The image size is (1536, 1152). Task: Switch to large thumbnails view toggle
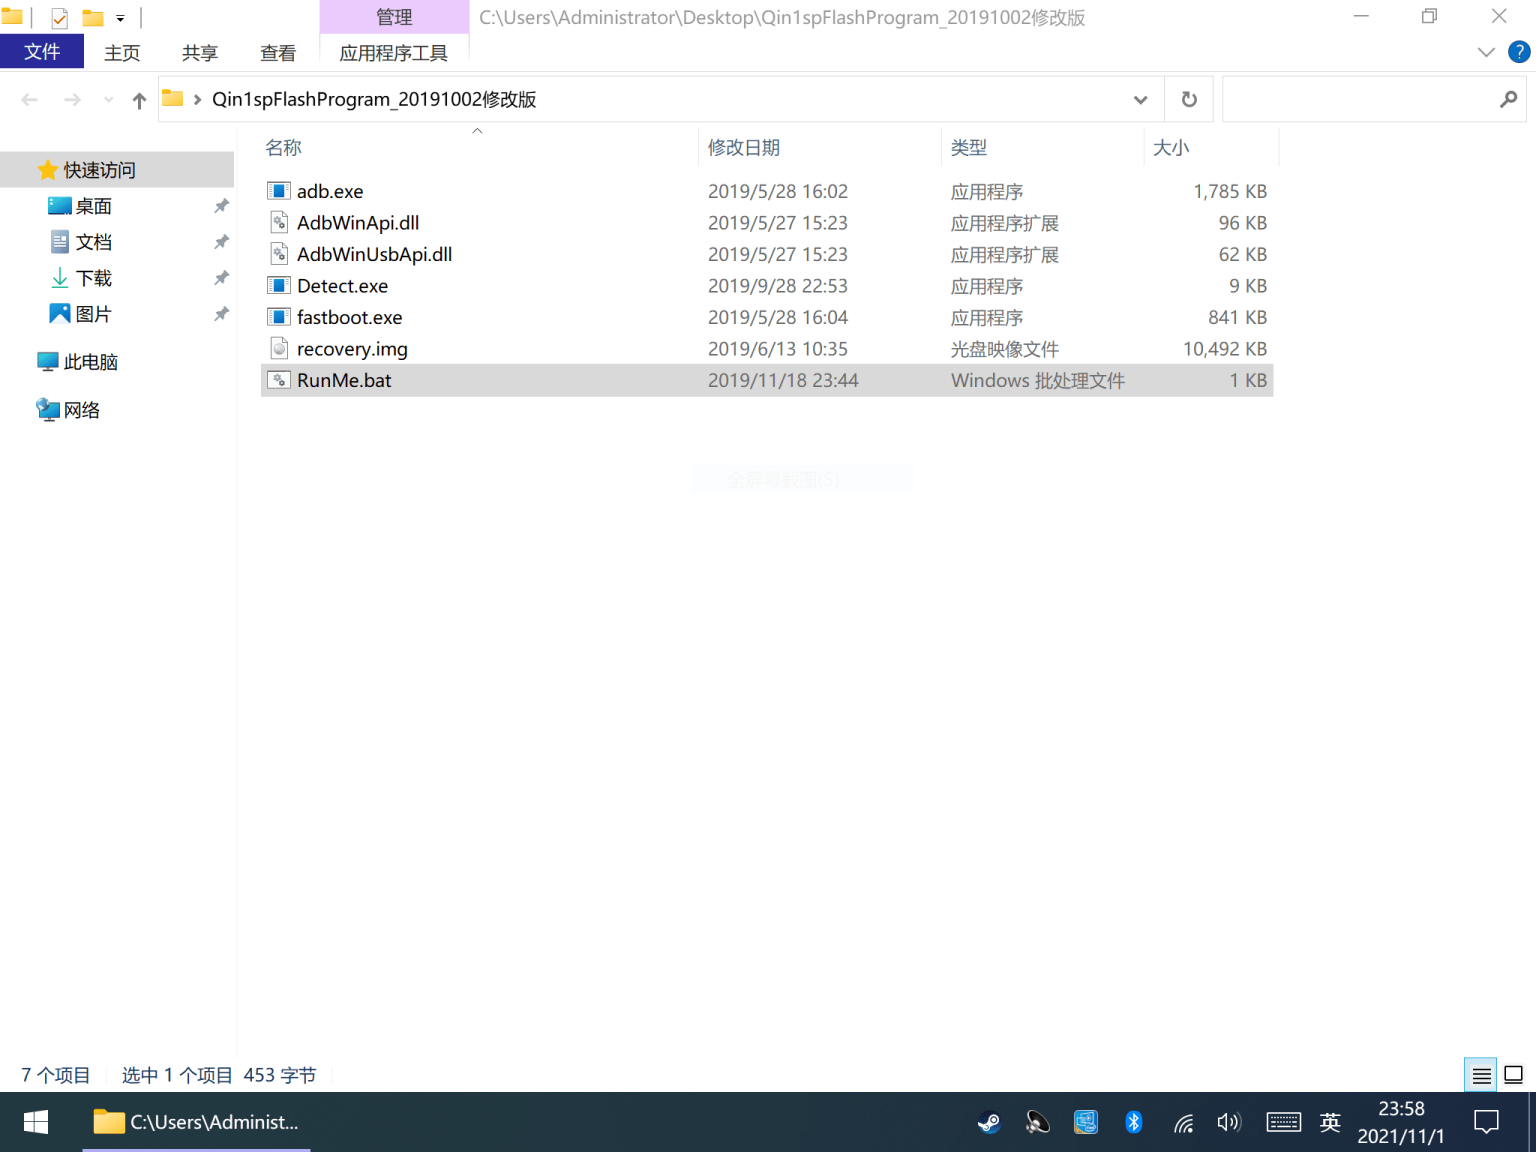1513,1075
